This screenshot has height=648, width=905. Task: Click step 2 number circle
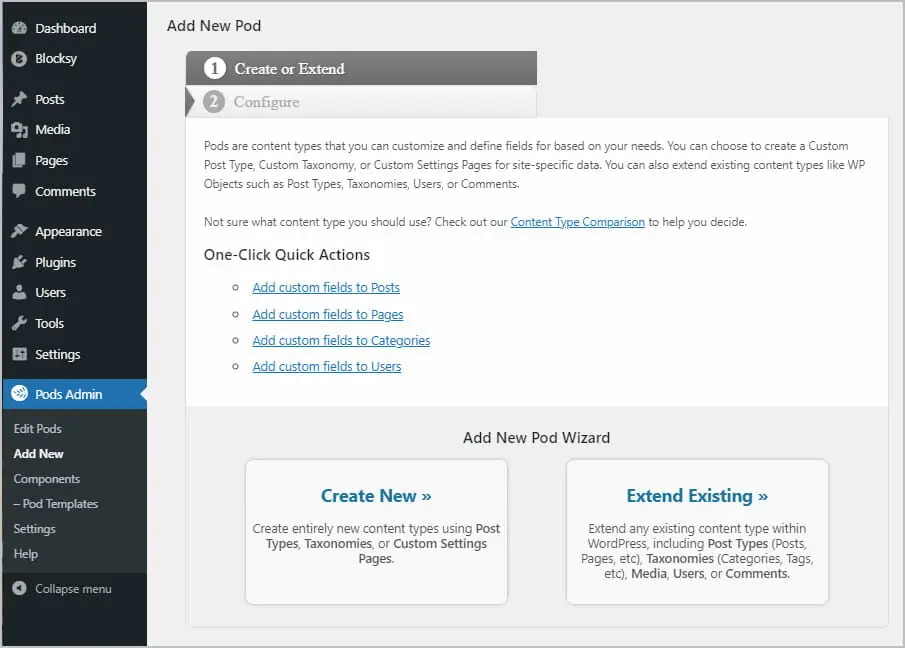tap(214, 102)
